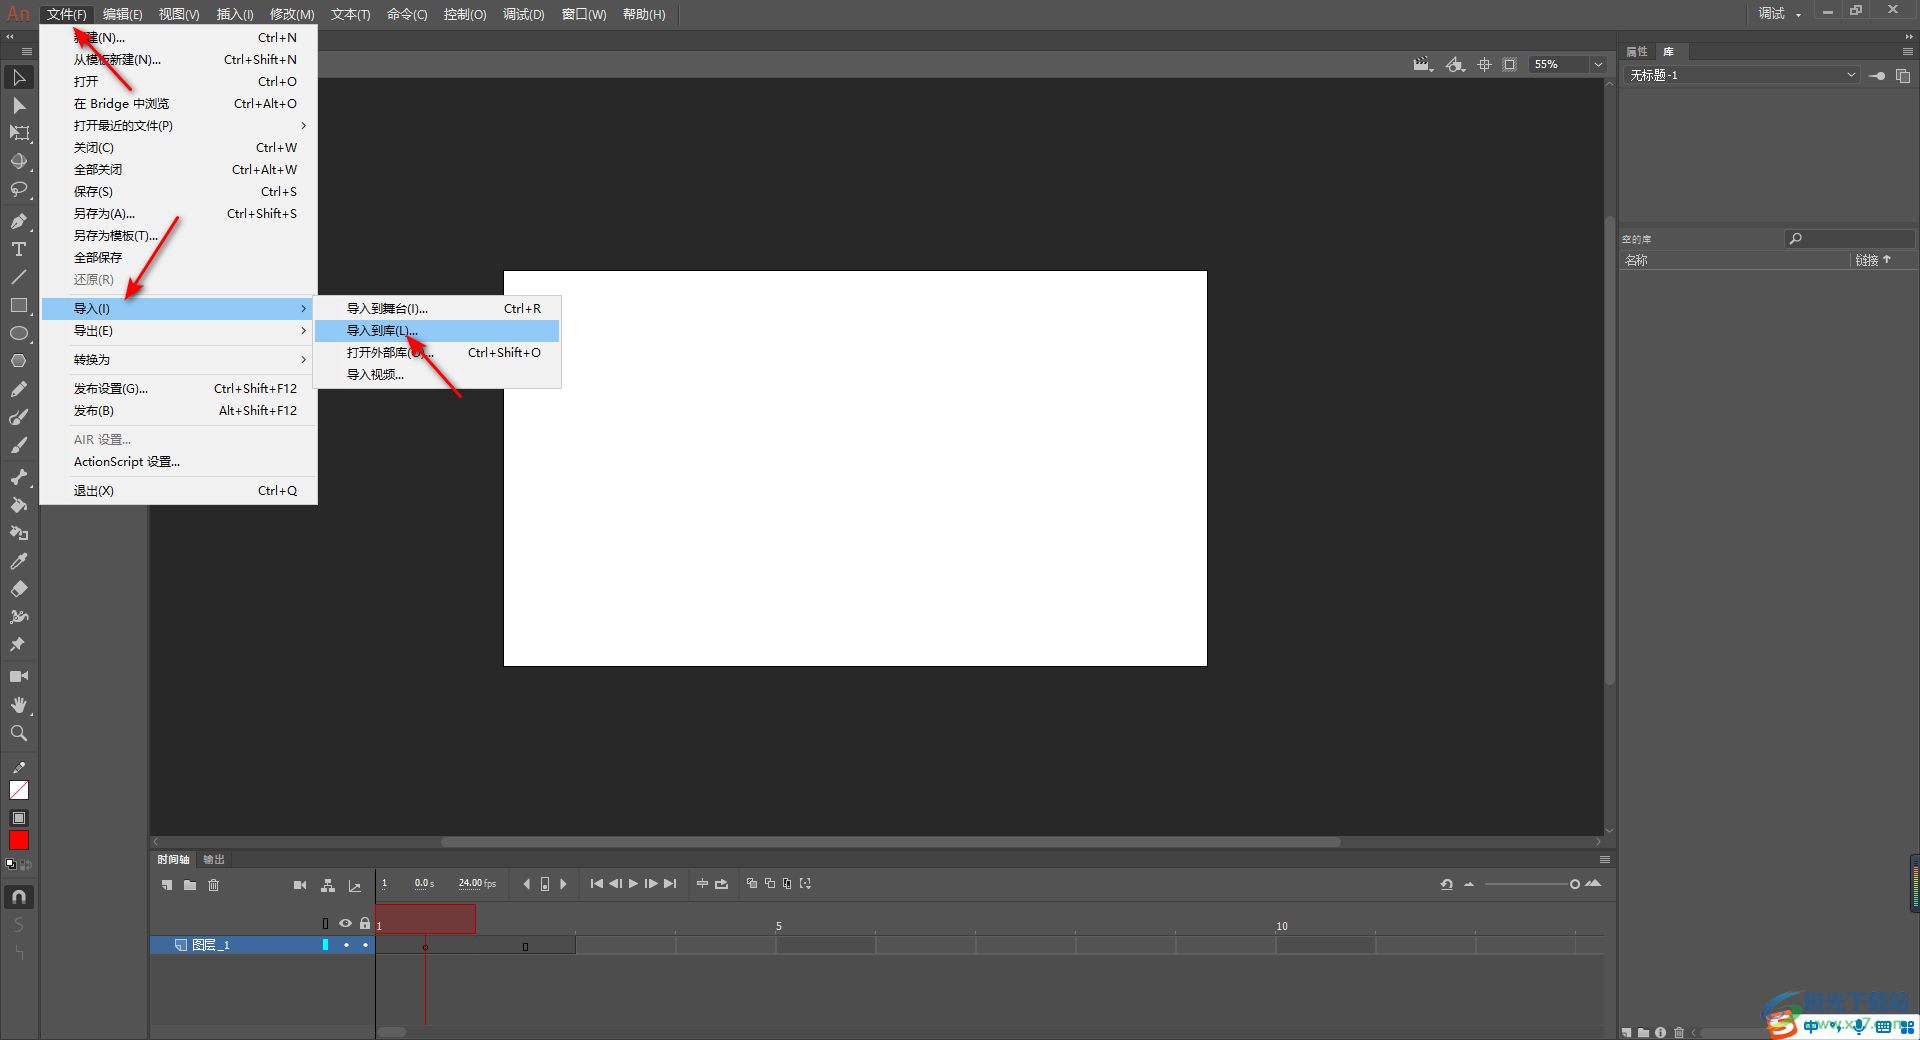Choose 导入到舞台(I)... menu item
This screenshot has width=1920, height=1040.
click(437, 308)
